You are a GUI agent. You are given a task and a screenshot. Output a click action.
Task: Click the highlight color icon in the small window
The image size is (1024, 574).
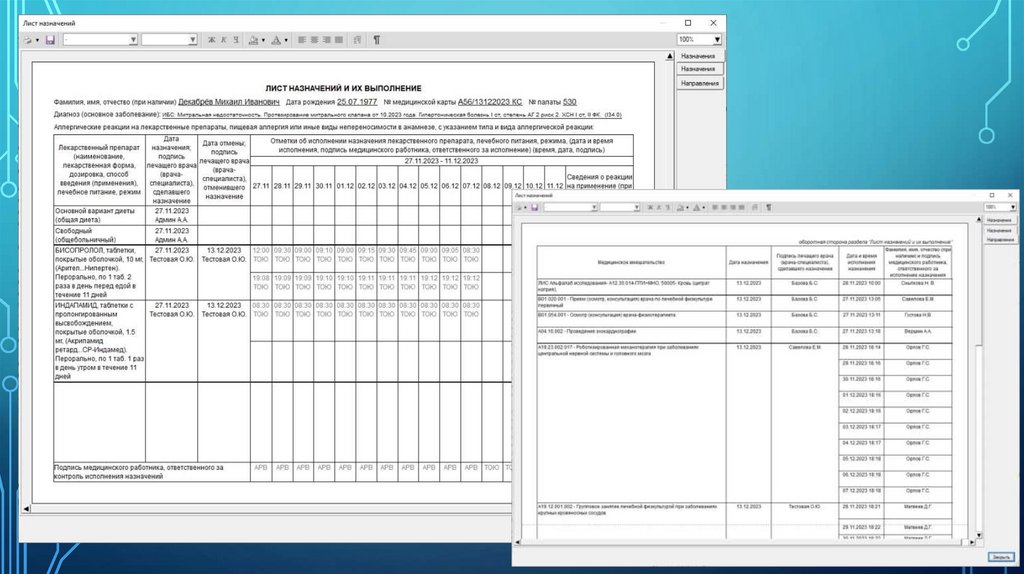click(680, 208)
